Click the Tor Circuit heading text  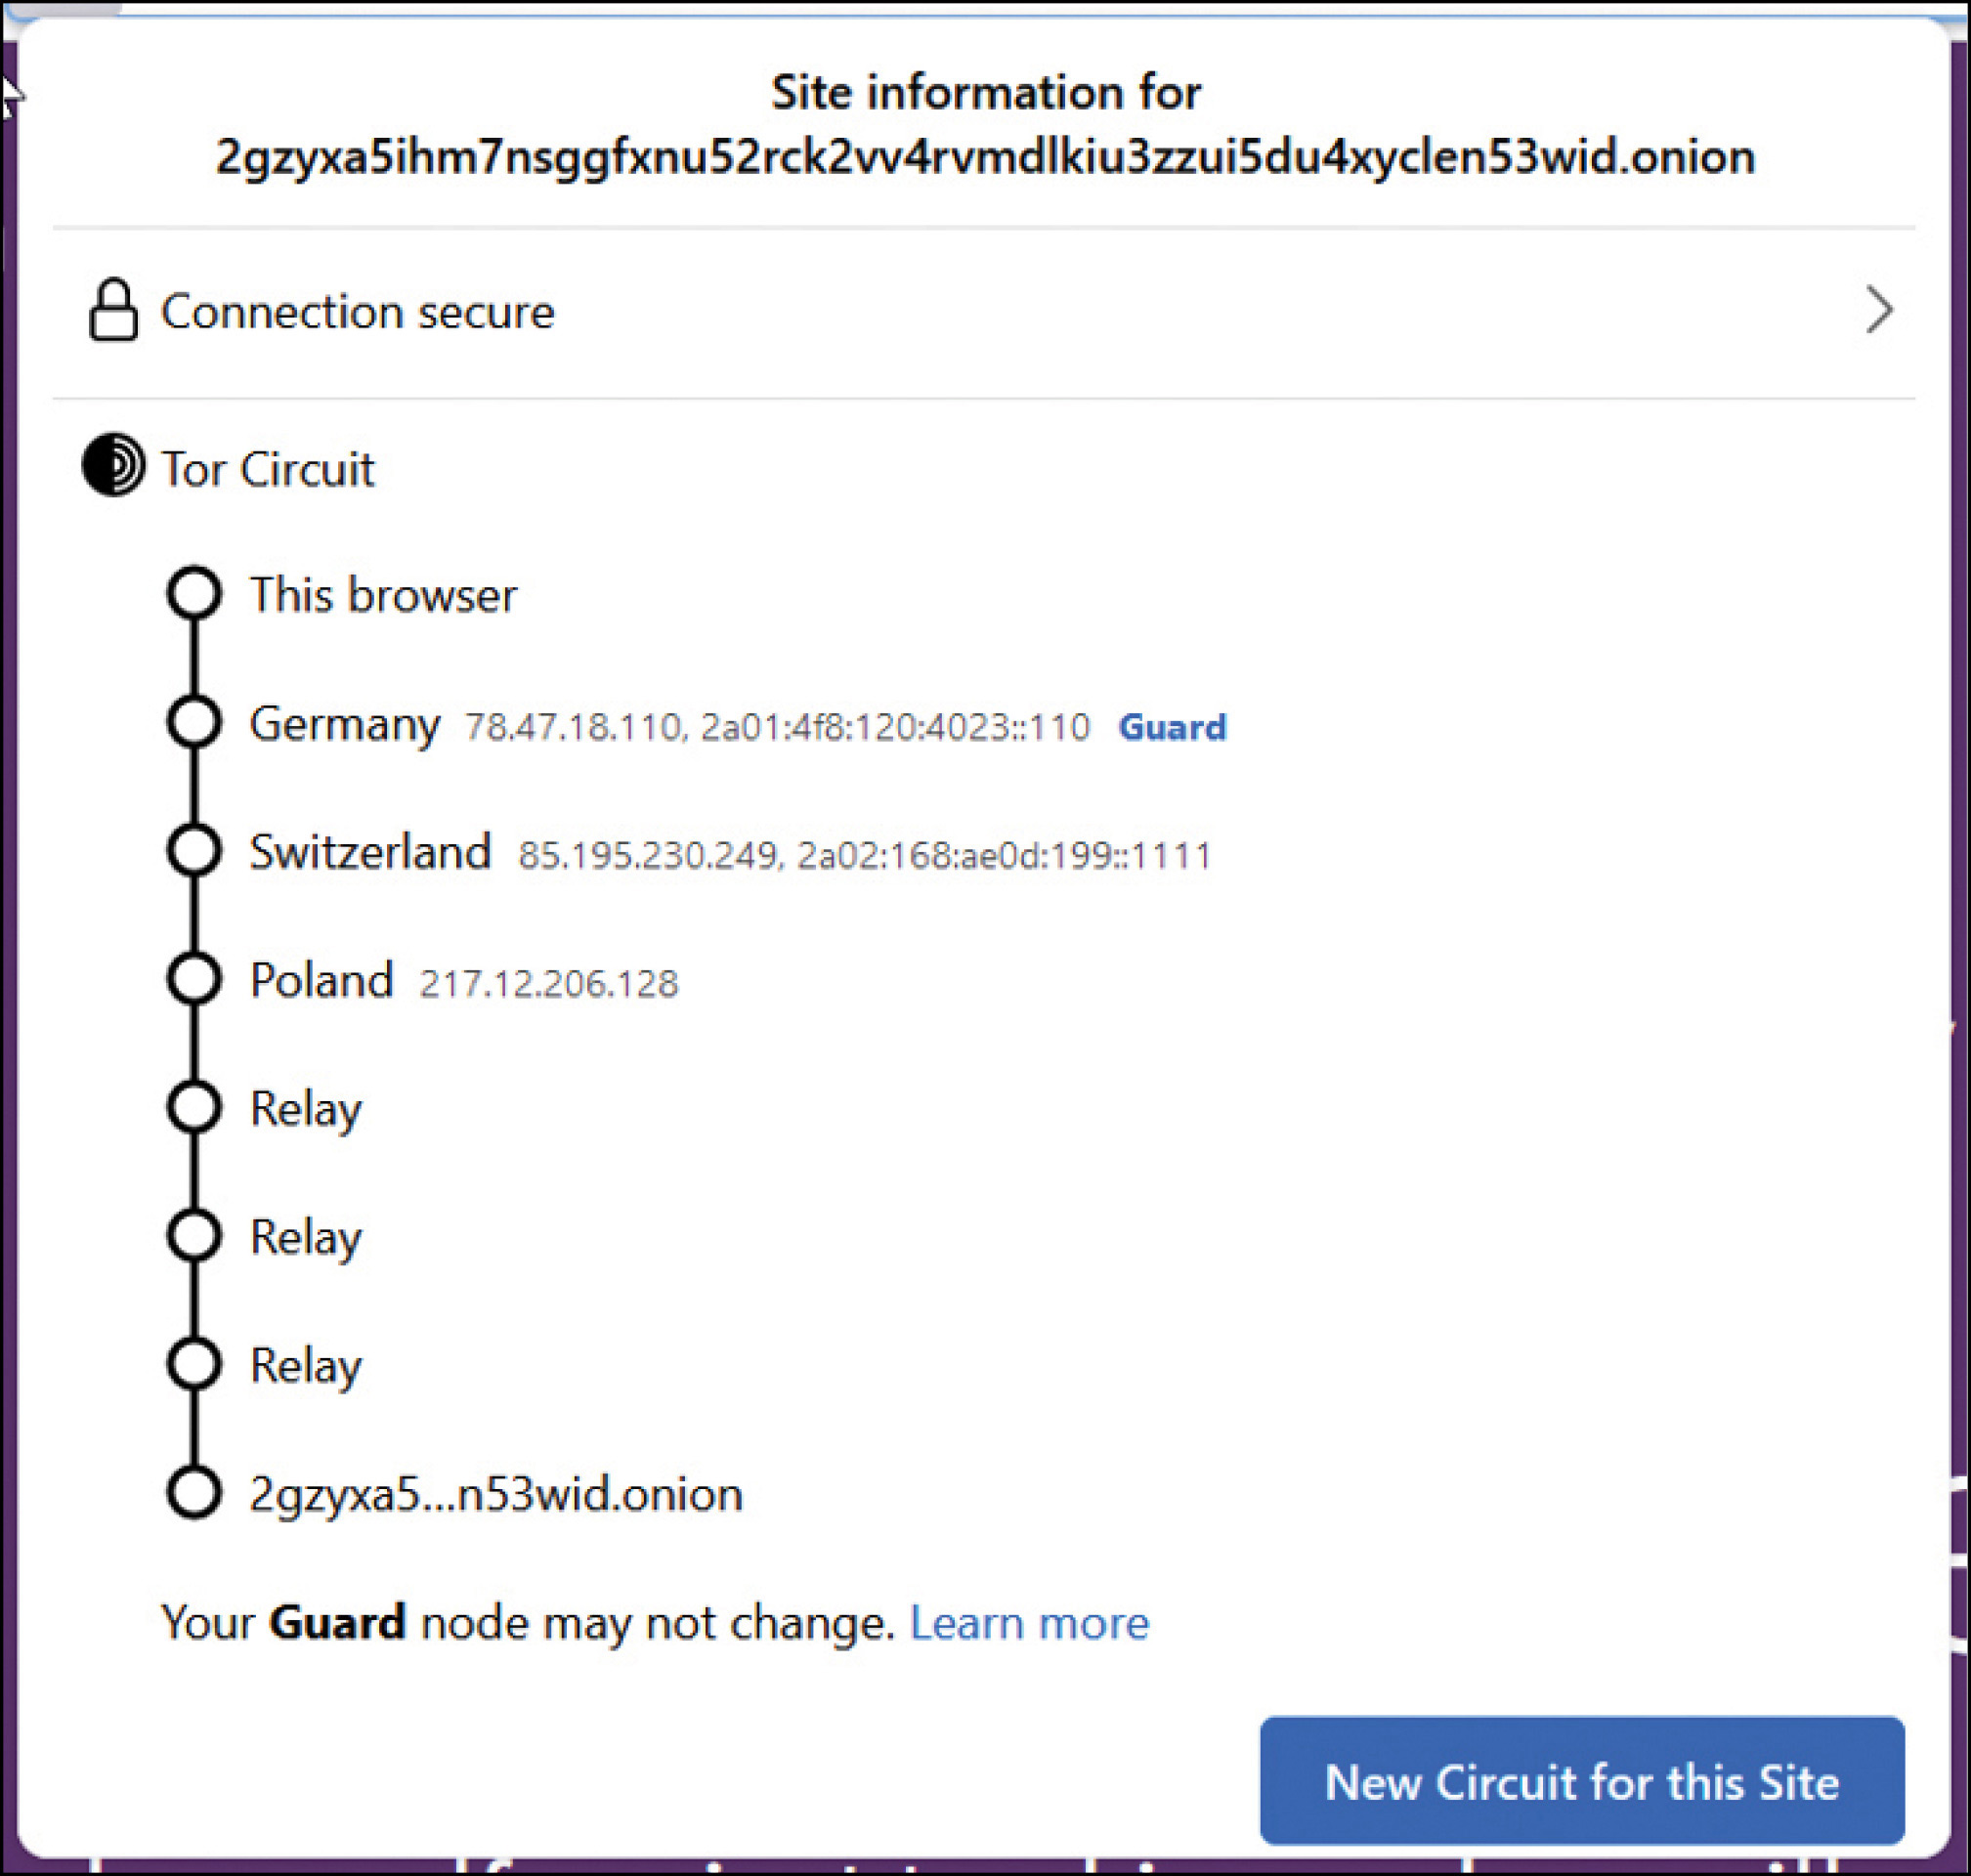click(x=268, y=469)
